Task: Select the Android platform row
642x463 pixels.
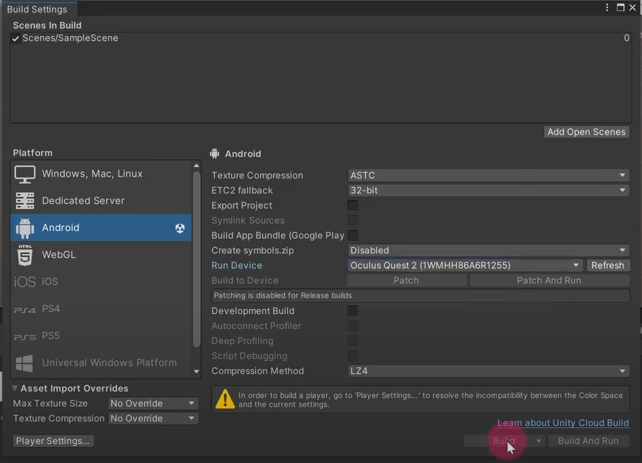Action: tap(101, 228)
